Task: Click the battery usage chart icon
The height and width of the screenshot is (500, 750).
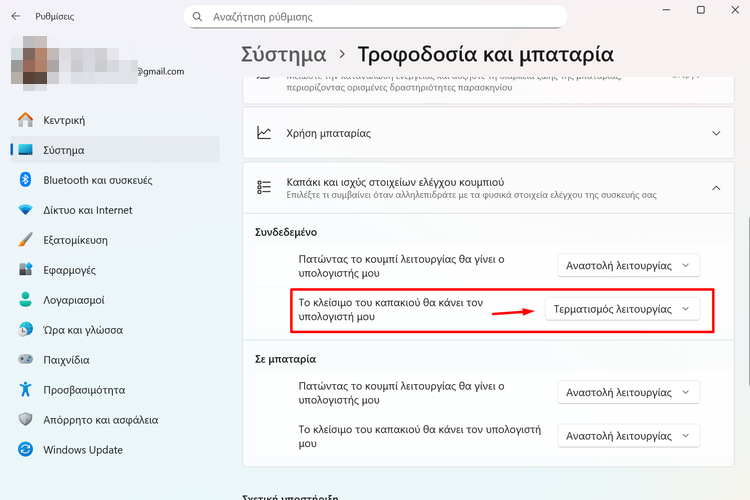Action: tap(264, 133)
